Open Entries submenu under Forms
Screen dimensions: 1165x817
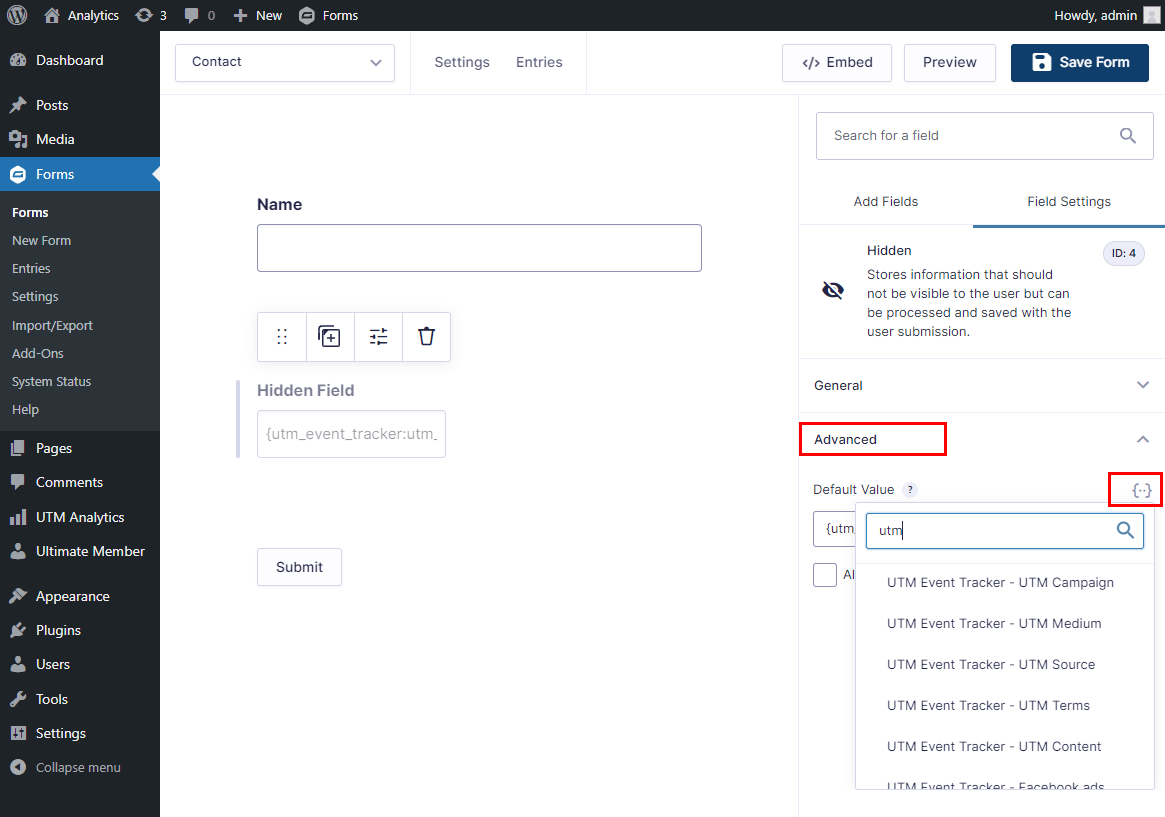coord(31,268)
